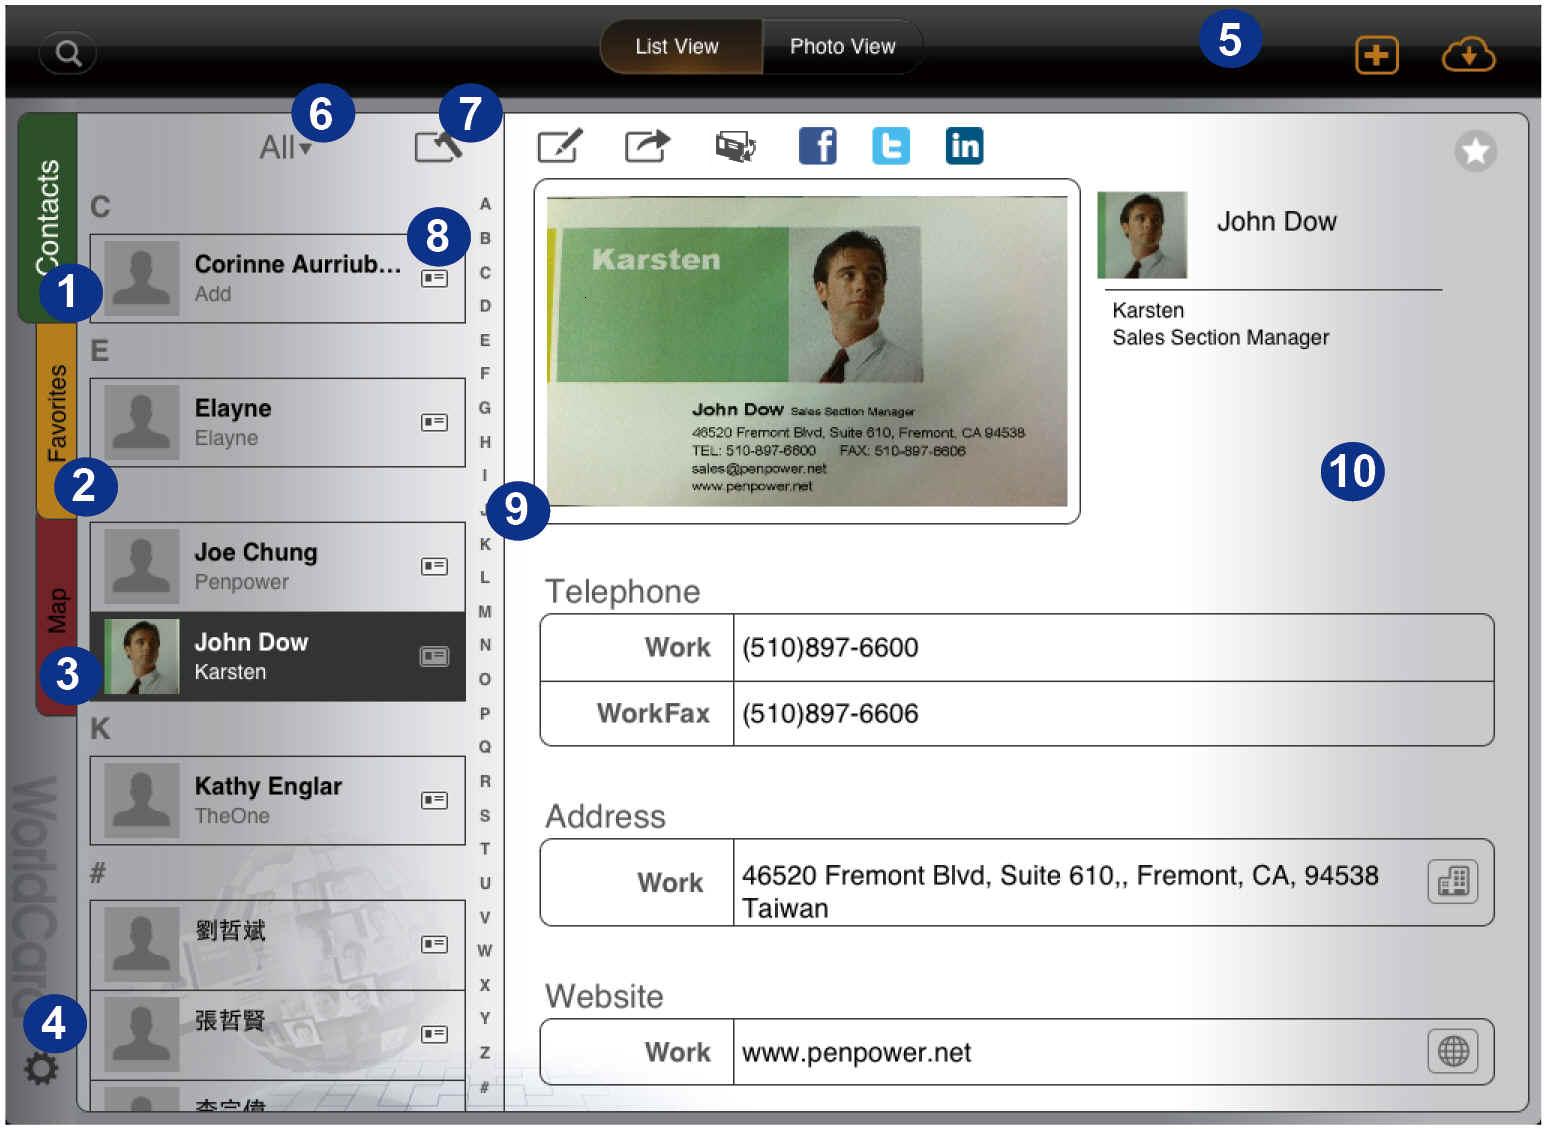Screen dimensions: 1544x1129
Task: Edit the contact with pencil icon
Action: 559,146
